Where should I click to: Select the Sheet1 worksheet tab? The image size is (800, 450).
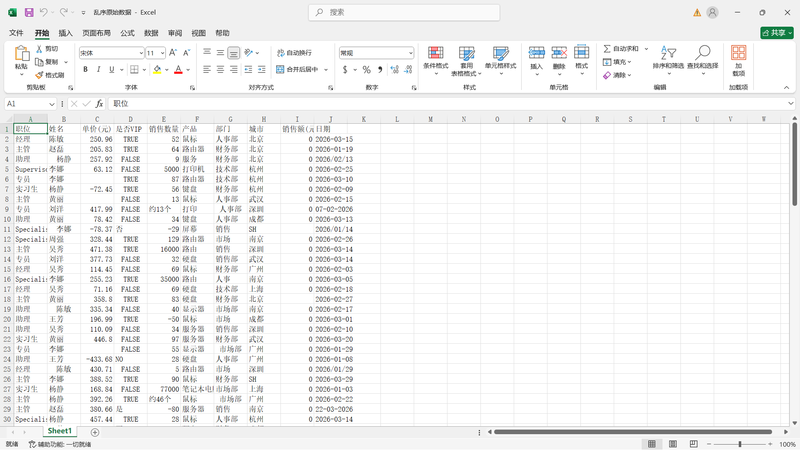pos(60,431)
